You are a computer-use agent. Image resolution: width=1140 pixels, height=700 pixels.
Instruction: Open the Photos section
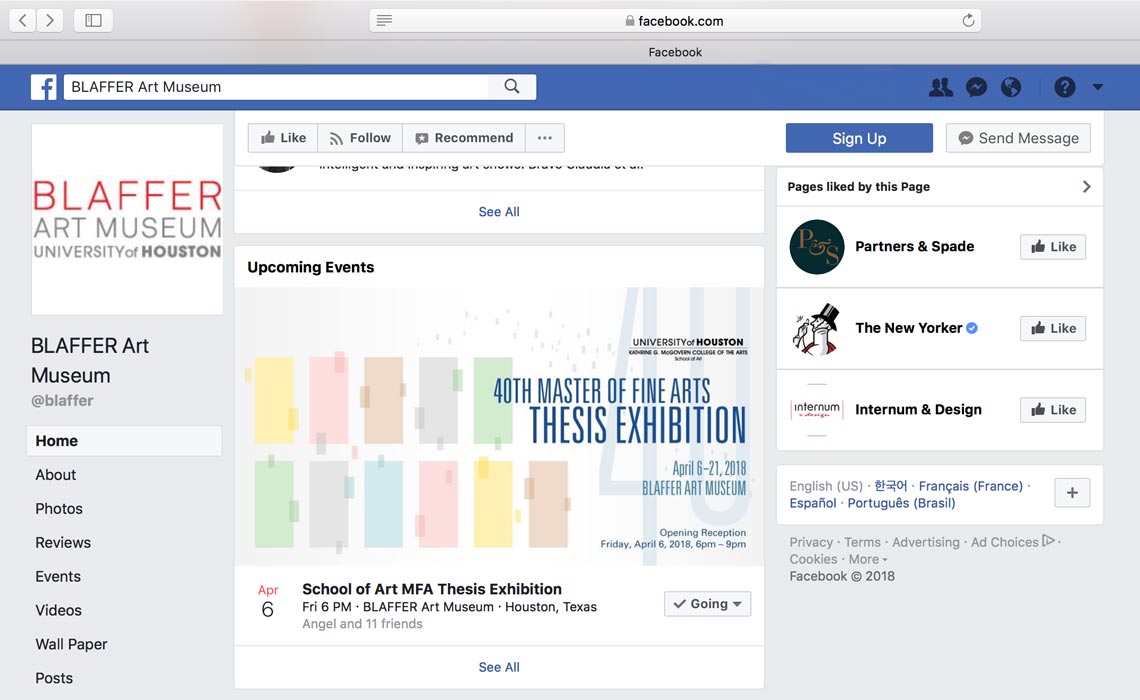tap(59, 509)
